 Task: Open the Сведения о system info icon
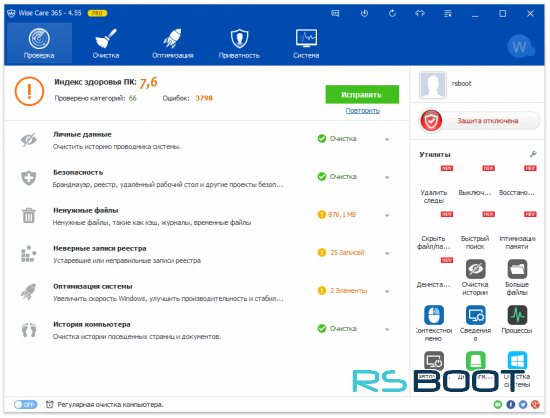click(475, 315)
